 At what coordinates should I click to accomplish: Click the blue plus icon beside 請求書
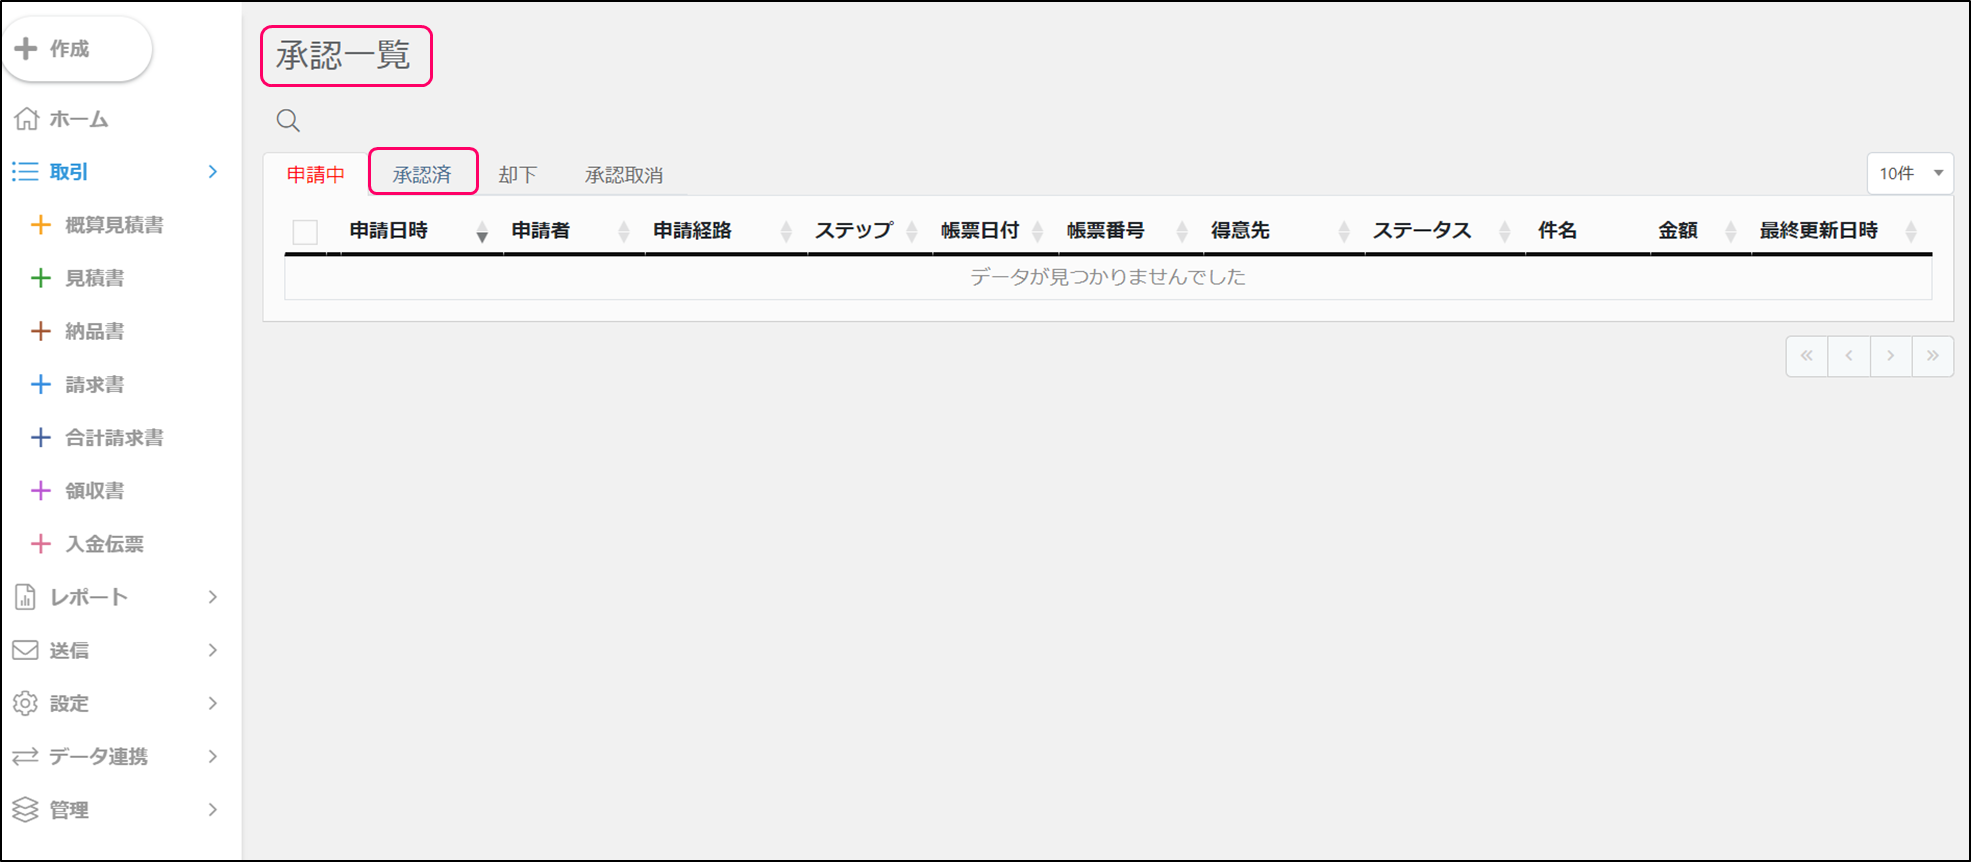click(41, 384)
